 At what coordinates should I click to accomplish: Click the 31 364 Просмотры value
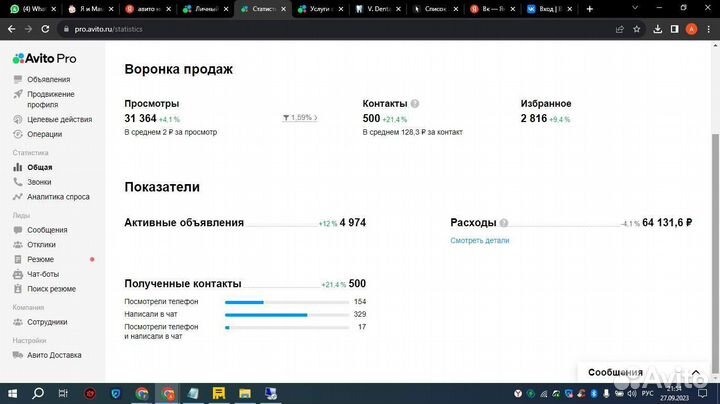pyautogui.click(x=141, y=118)
